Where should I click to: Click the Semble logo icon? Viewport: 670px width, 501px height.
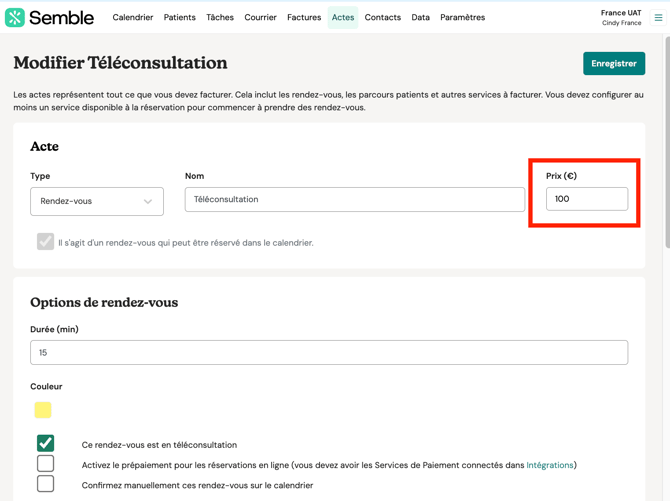pos(15,17)
